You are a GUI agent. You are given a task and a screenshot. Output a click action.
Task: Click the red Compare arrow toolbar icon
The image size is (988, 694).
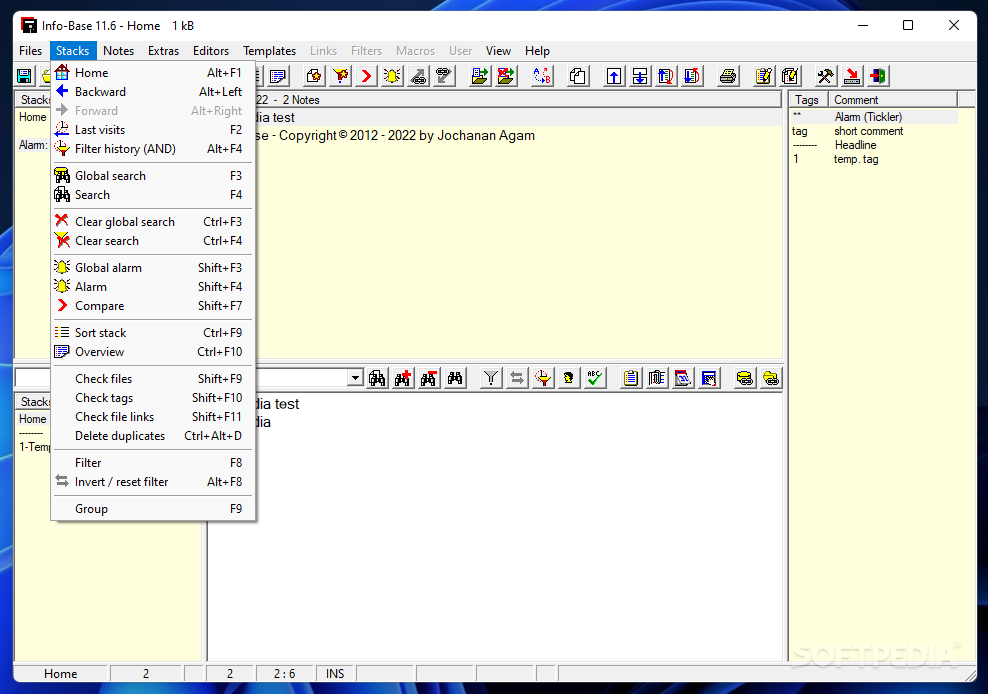coord(365,76)
